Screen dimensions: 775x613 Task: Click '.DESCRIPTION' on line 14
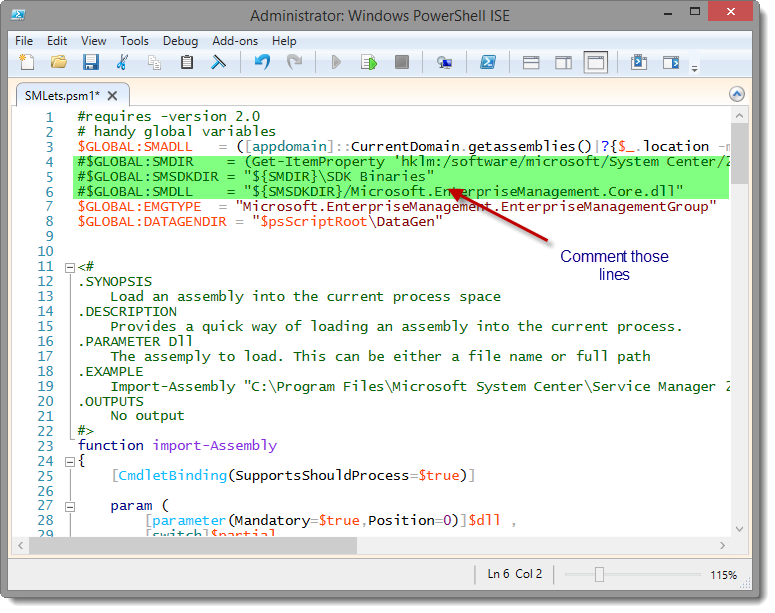[127, 312]
